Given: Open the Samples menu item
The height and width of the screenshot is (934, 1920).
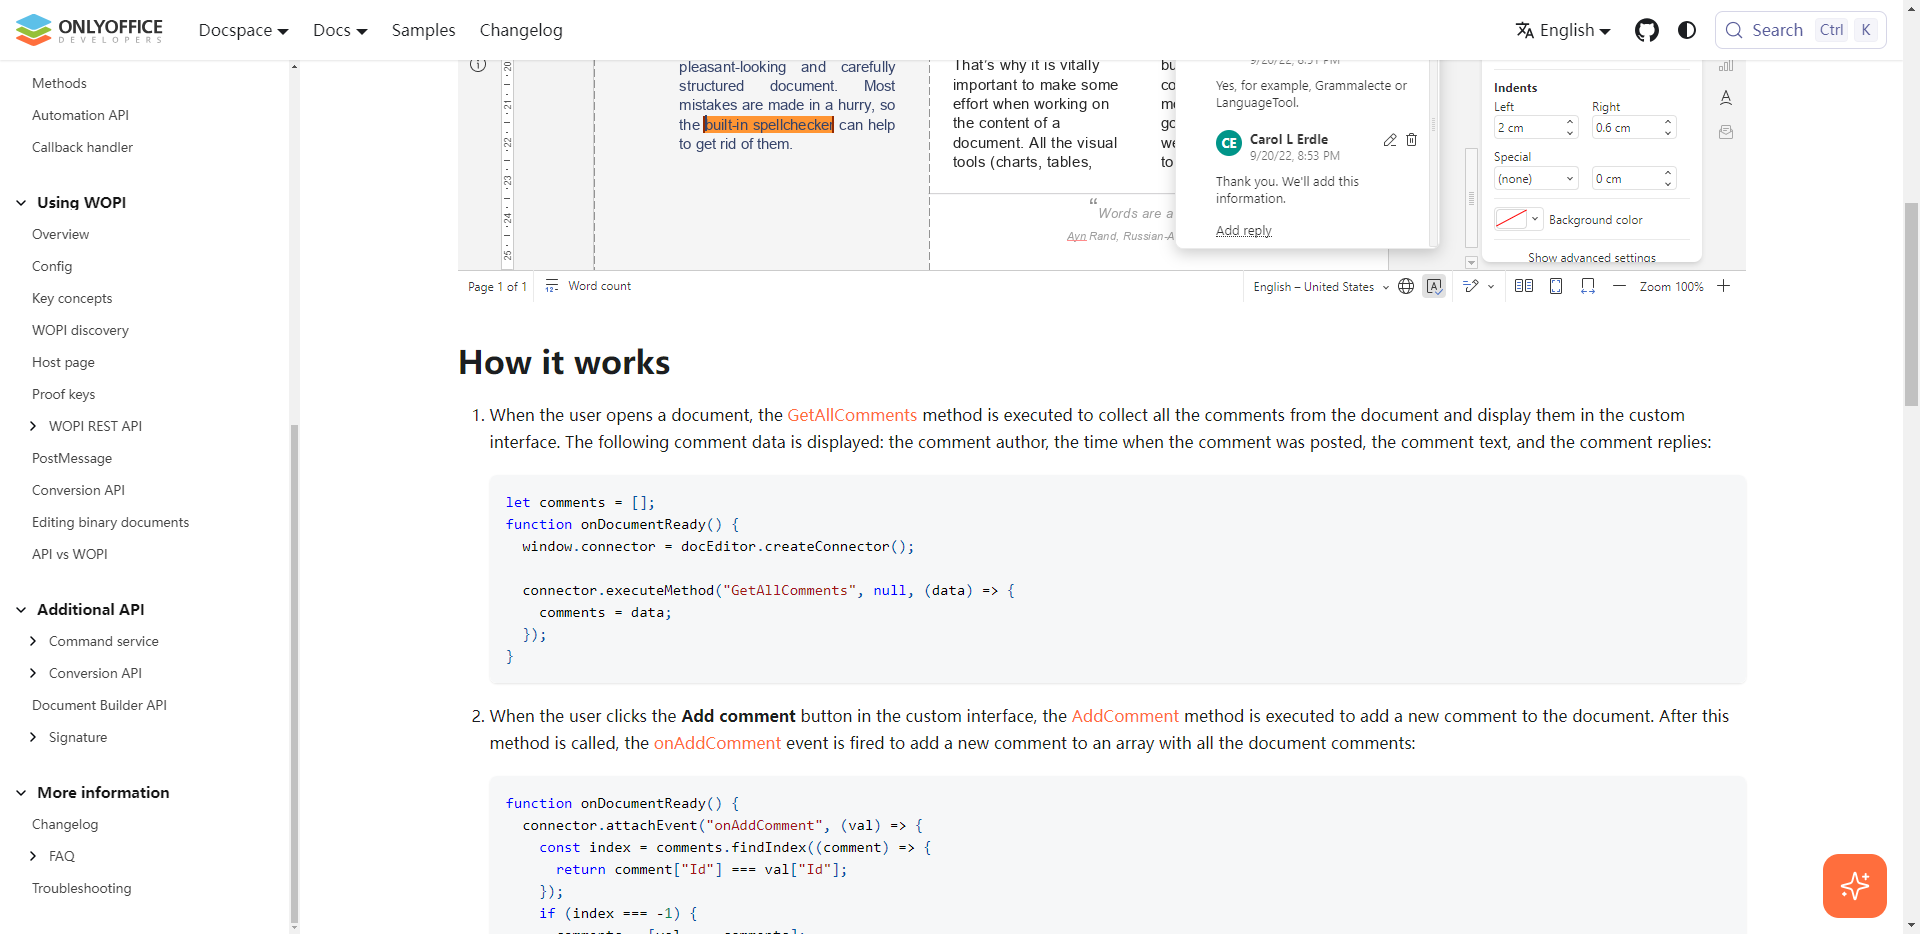Looking at the screenshot, I should (x=423, y=30).
